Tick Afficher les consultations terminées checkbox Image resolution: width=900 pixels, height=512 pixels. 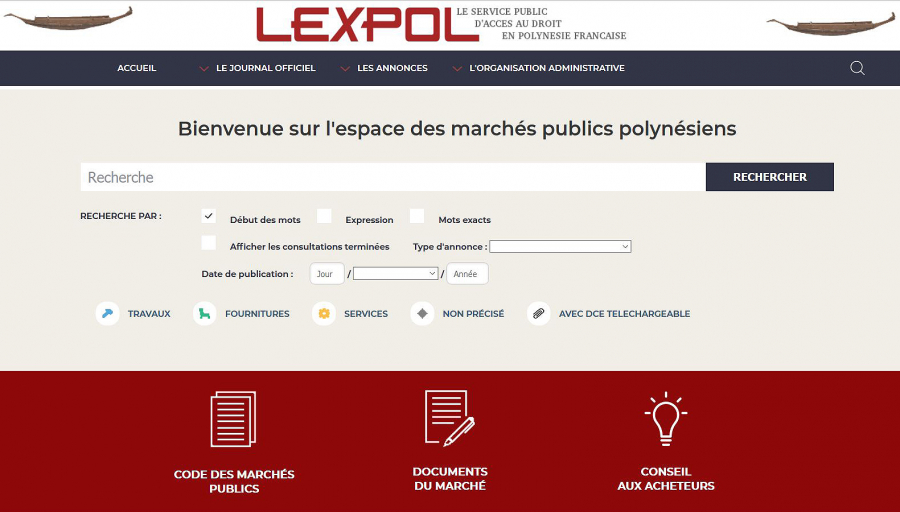point(209,243)
